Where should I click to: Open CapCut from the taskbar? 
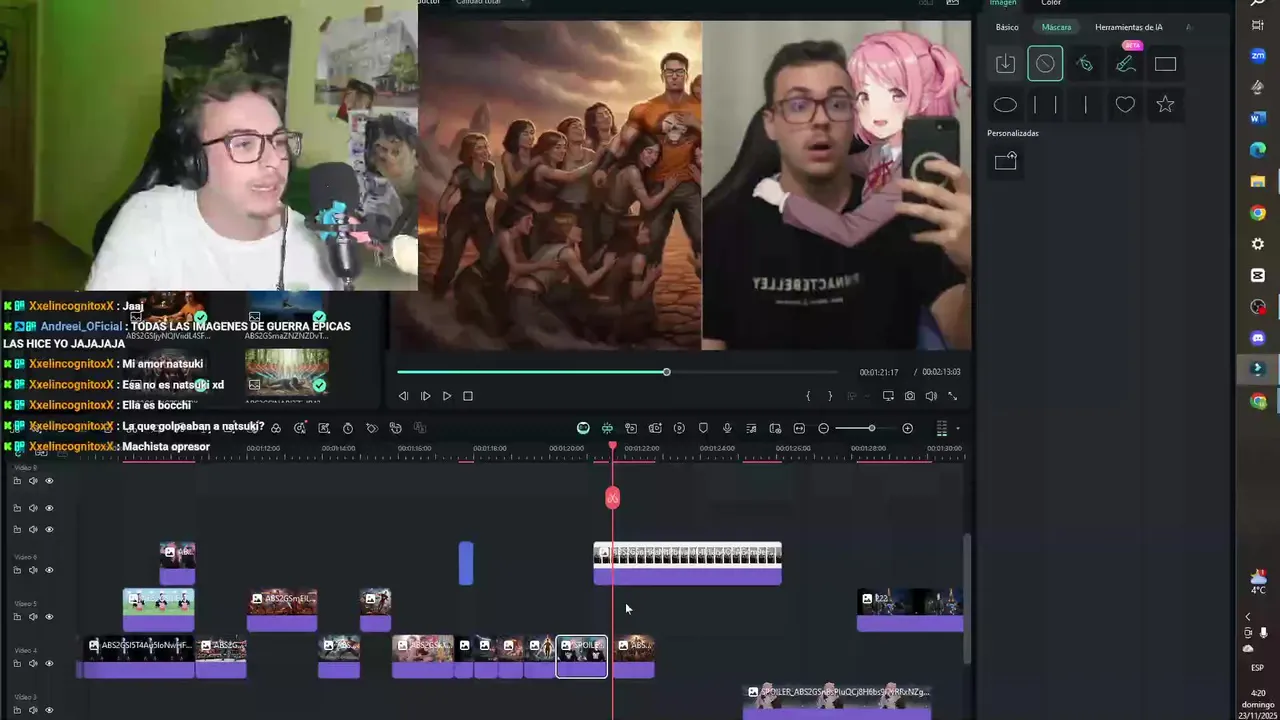[1258, 275]
